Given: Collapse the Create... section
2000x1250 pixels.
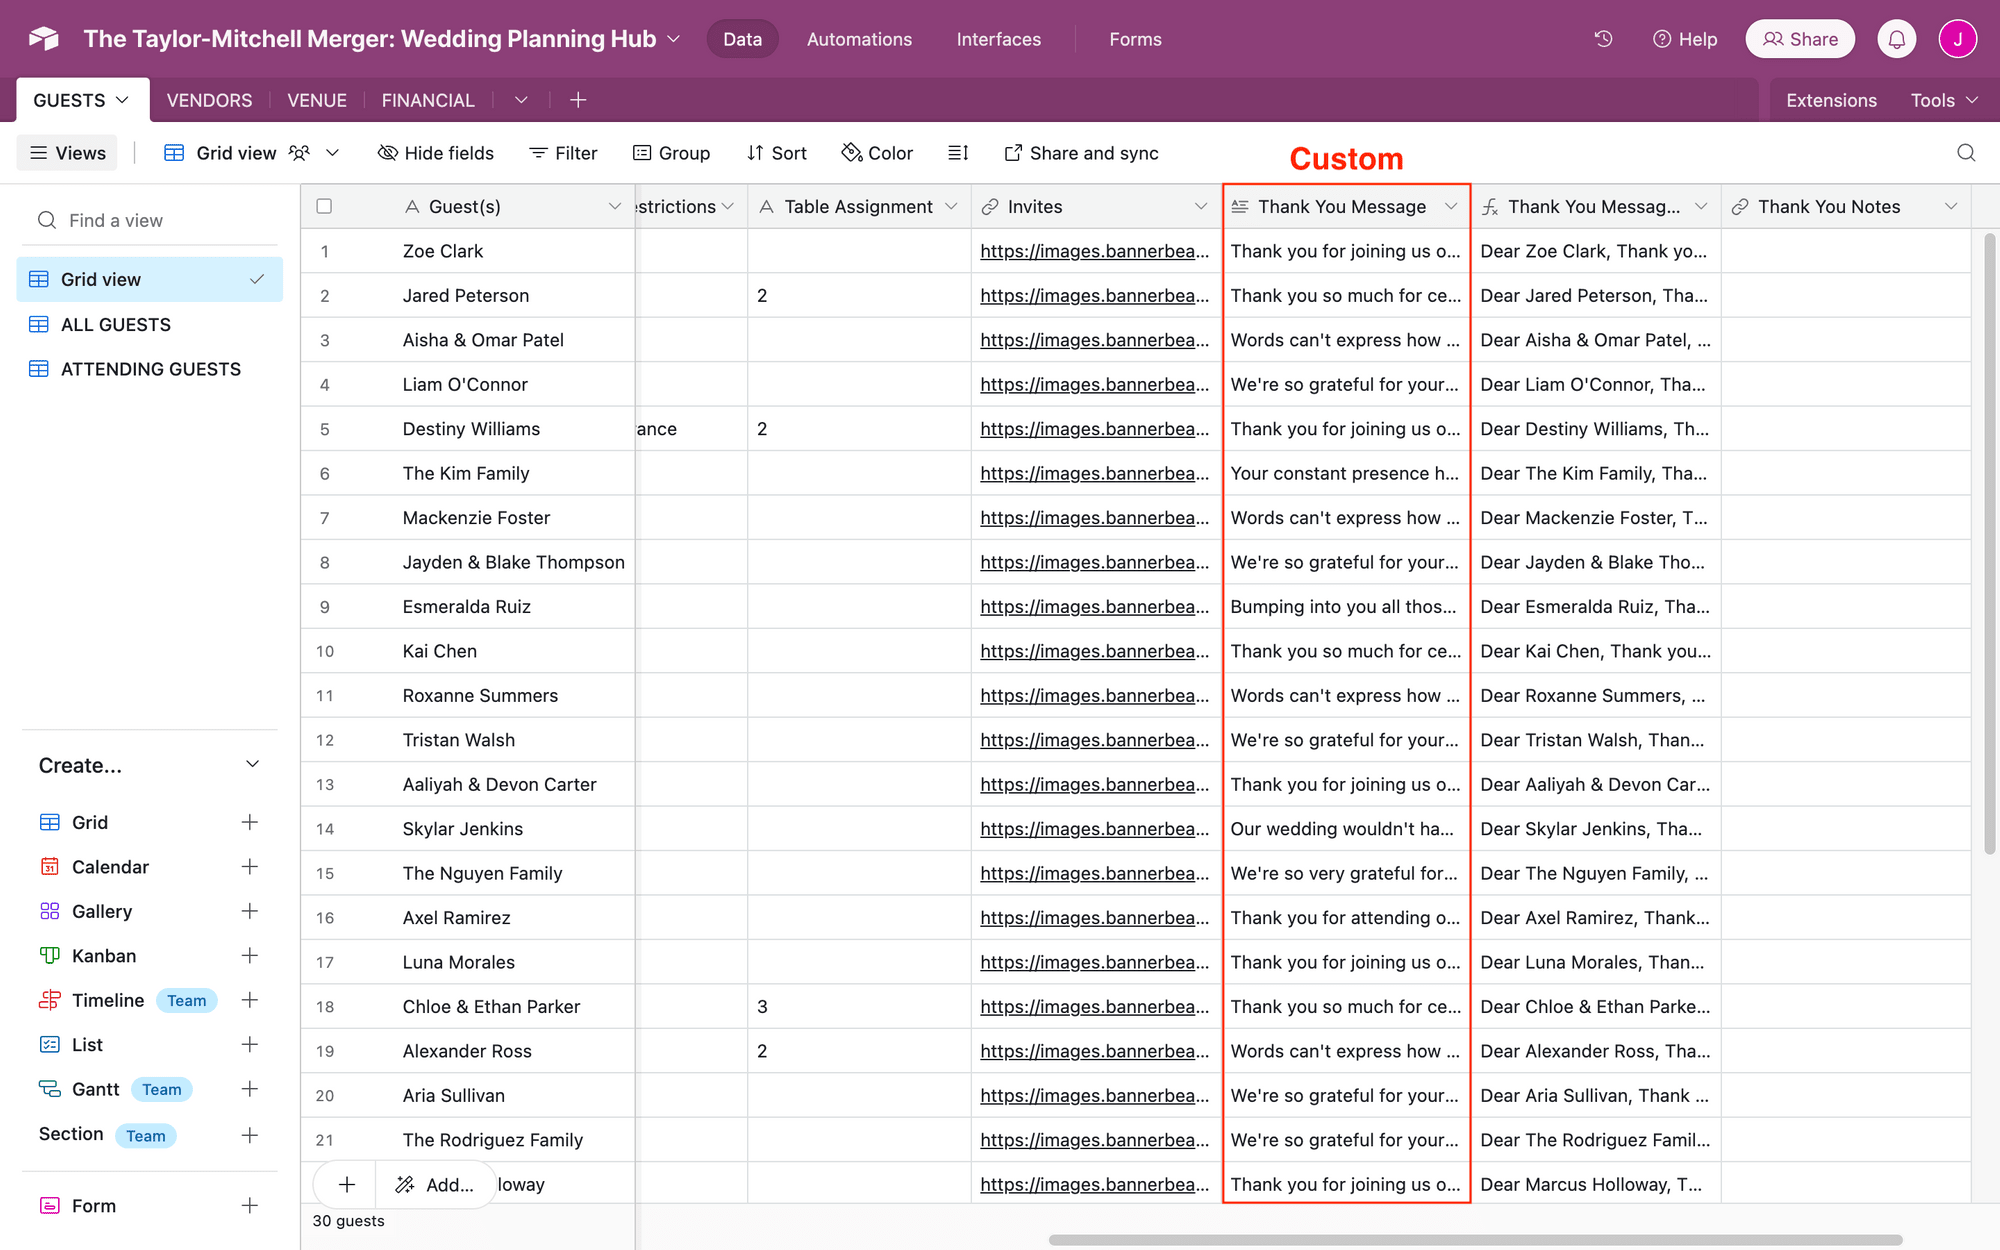Looking at the screenshot, I should coord(252,765).
